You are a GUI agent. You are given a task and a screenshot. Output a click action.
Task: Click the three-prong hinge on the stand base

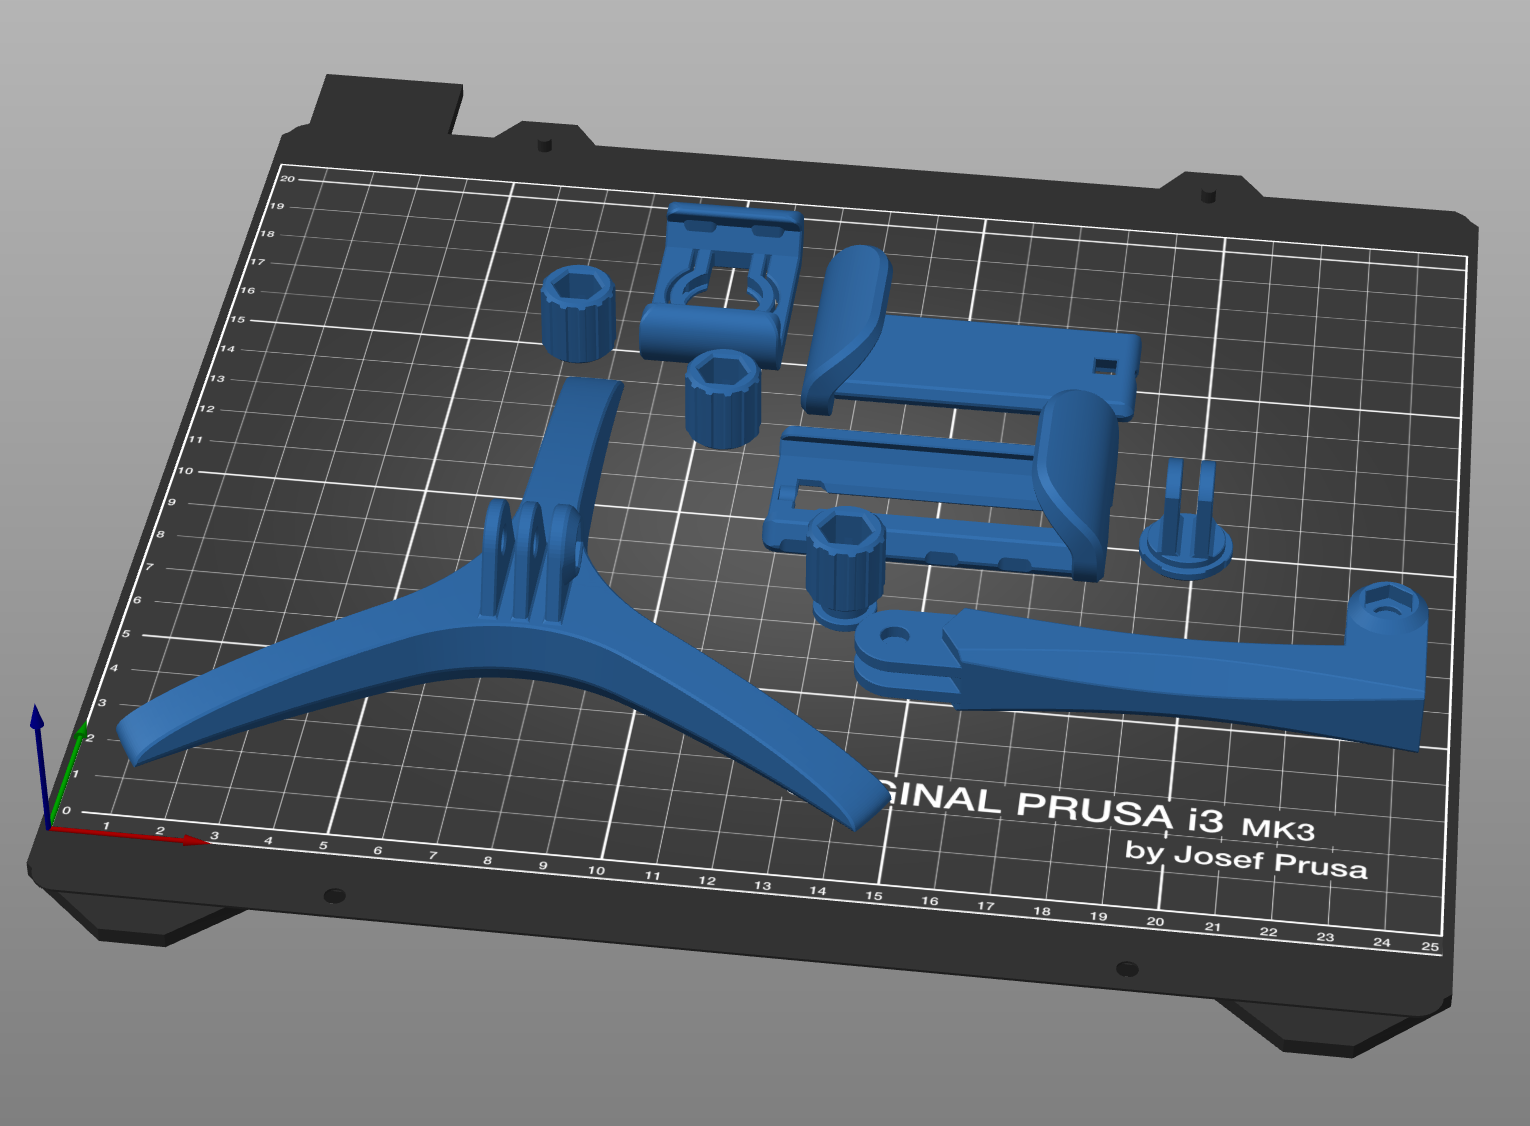pos(531,559)
